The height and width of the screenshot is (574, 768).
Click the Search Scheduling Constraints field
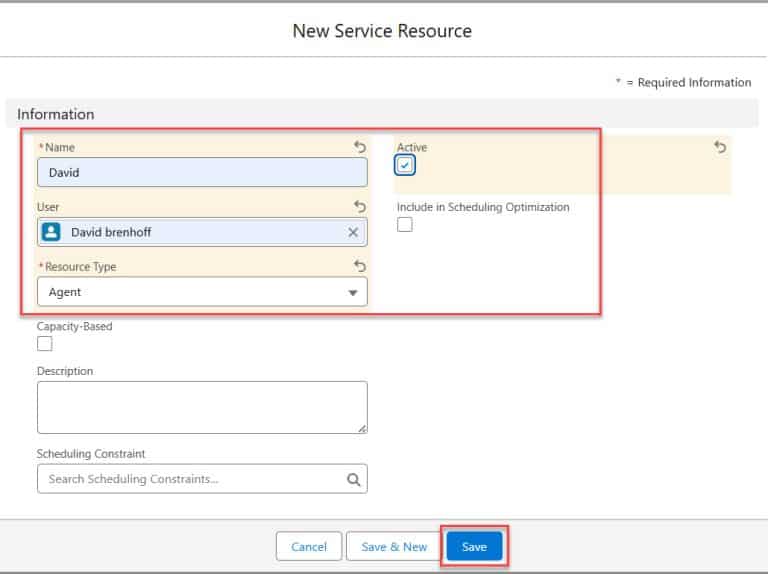tap(202, 479)
